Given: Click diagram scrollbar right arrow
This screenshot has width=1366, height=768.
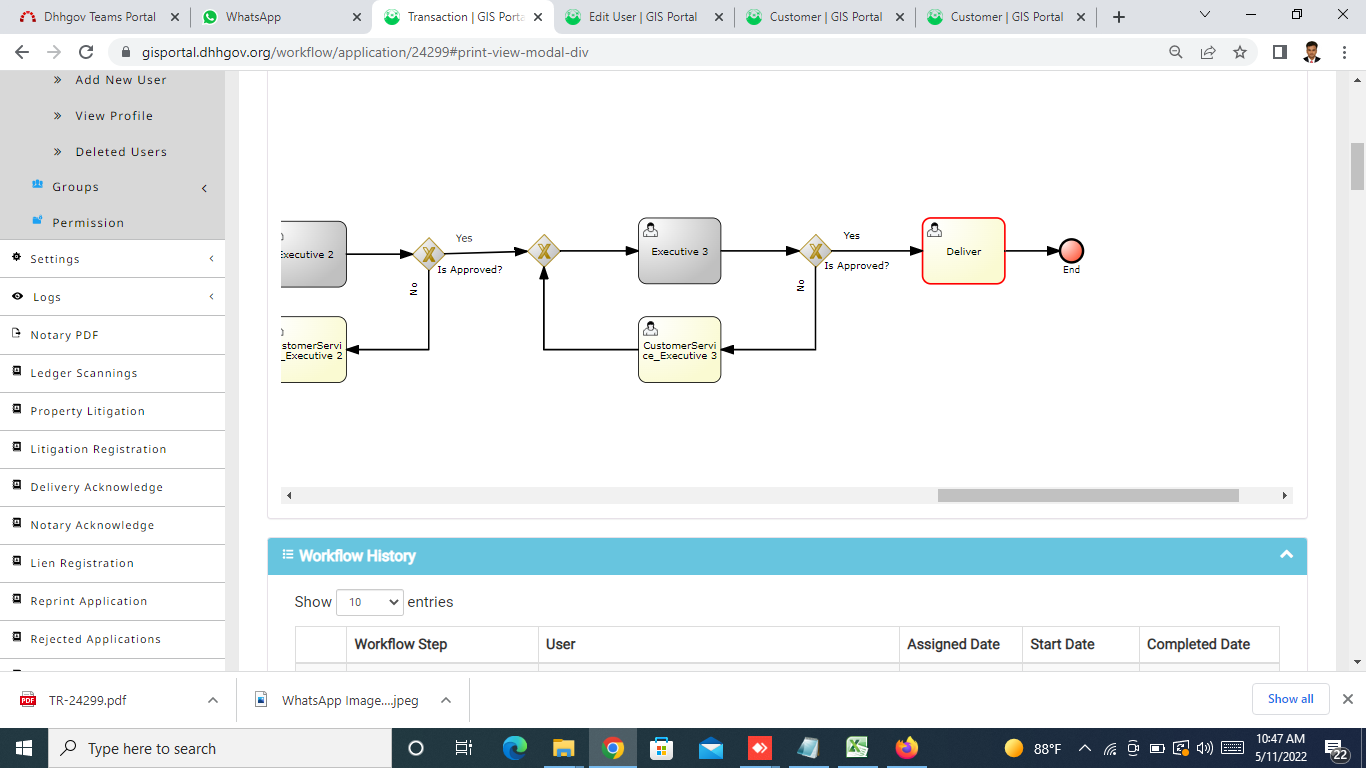Looking at the screenshot, I should pos(1285,495).
